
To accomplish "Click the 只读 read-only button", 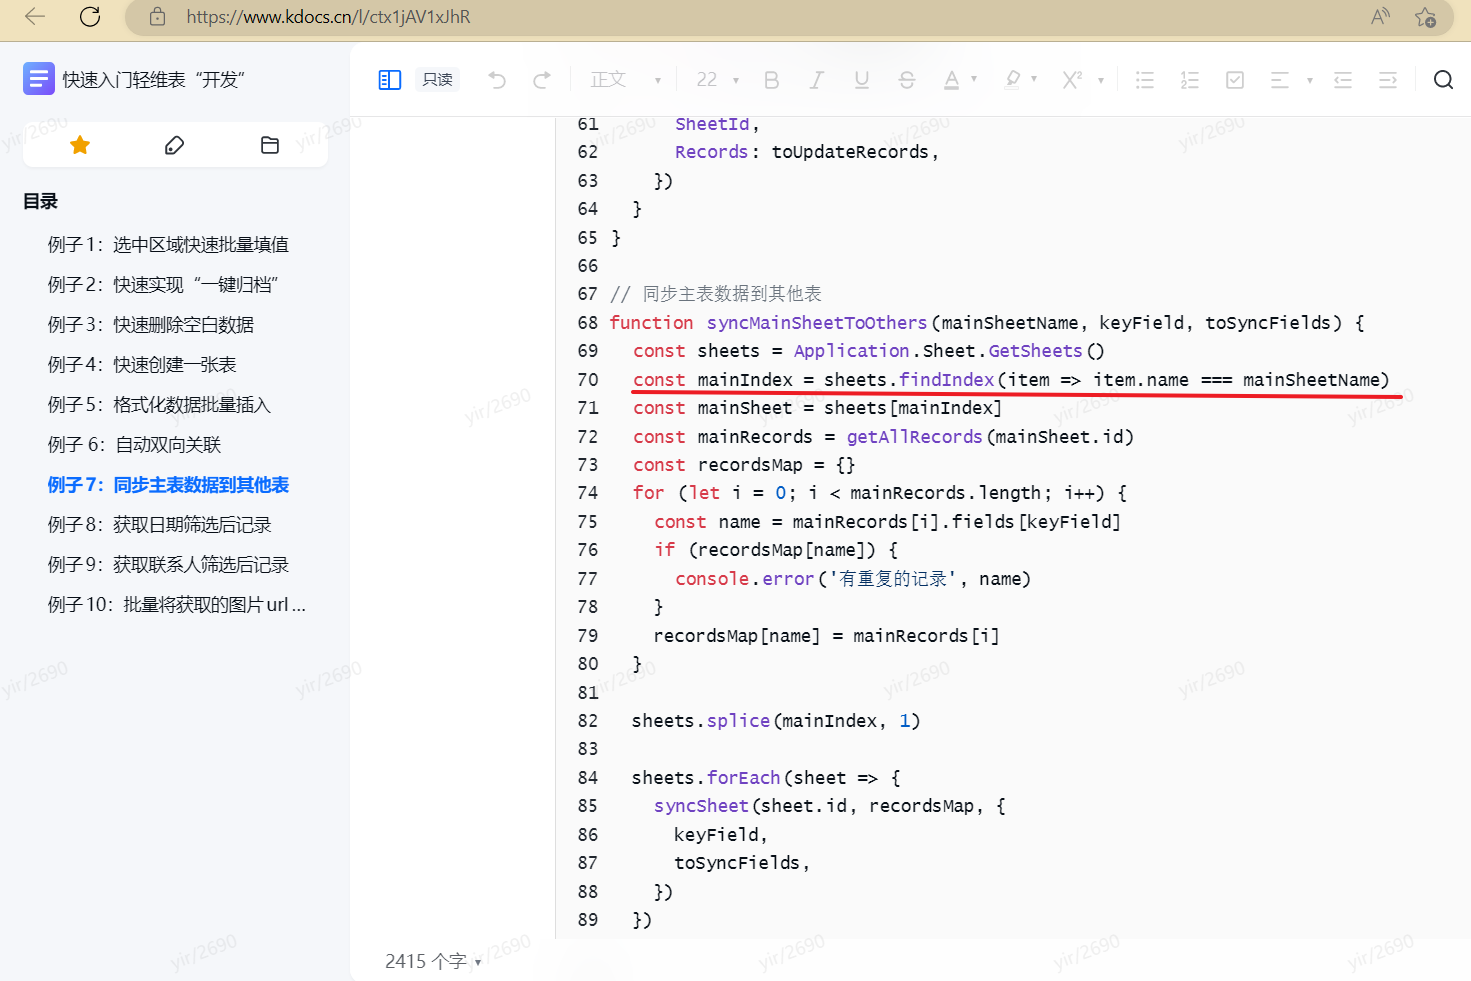I will 437,80.
